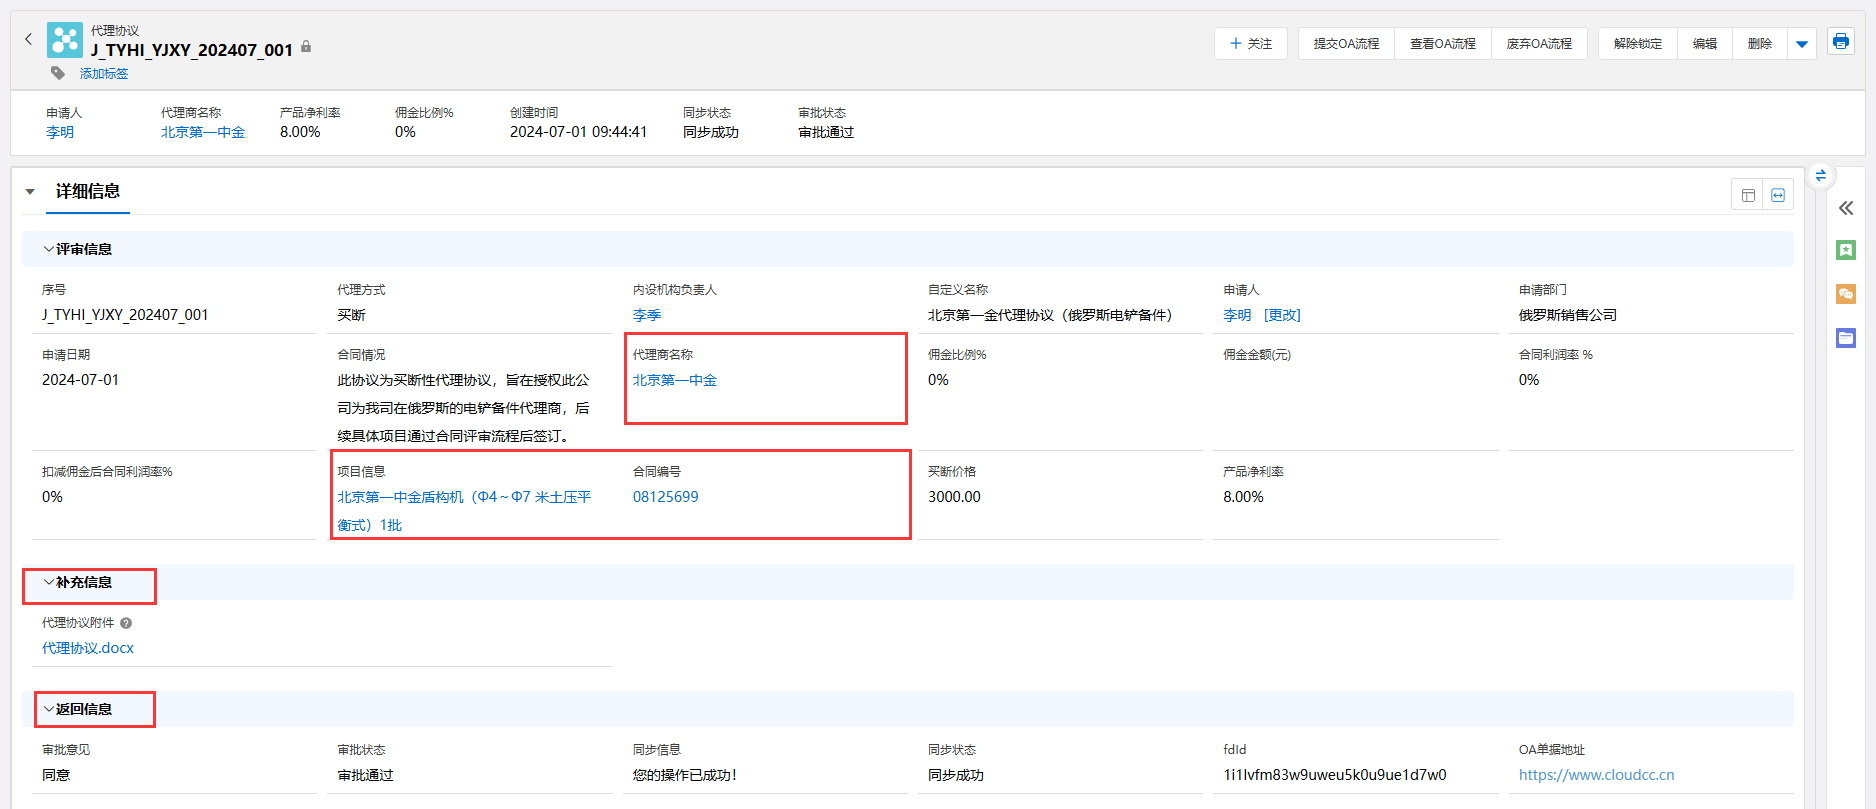Screen dimensions: 1876x809
Task: Click the 提交OA流程 button
Action: pyautogui.click(x=1346, y=44)
